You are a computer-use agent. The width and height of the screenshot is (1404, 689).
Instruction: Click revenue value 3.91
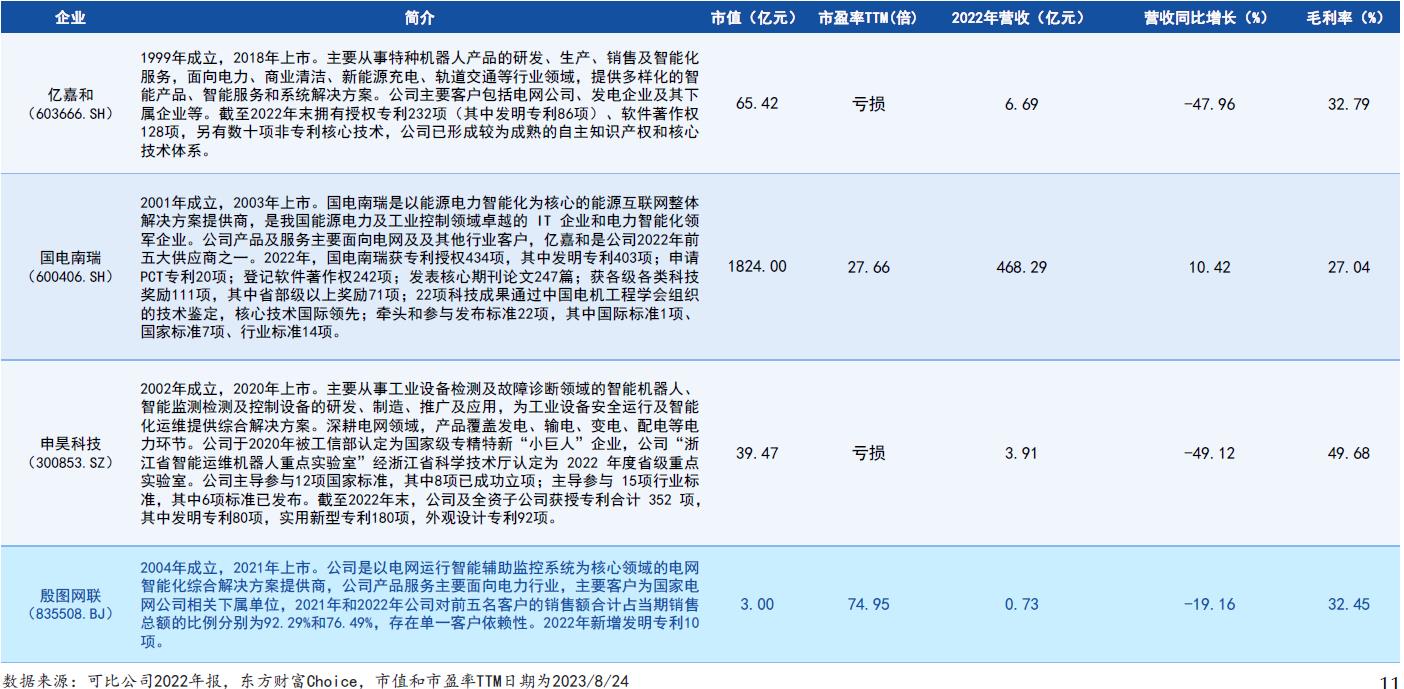click(x=1021, y=453)
